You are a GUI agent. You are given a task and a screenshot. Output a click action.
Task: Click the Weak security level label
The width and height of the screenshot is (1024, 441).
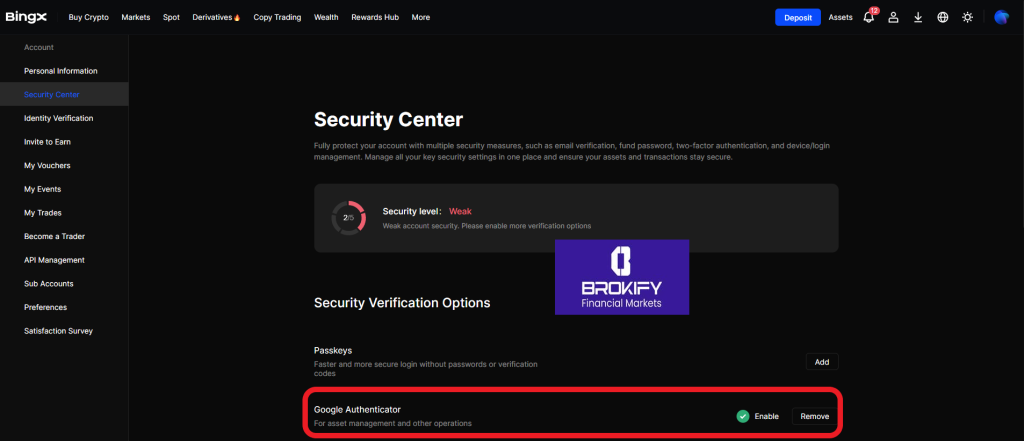pyautogui.click(x=460, y=211)
